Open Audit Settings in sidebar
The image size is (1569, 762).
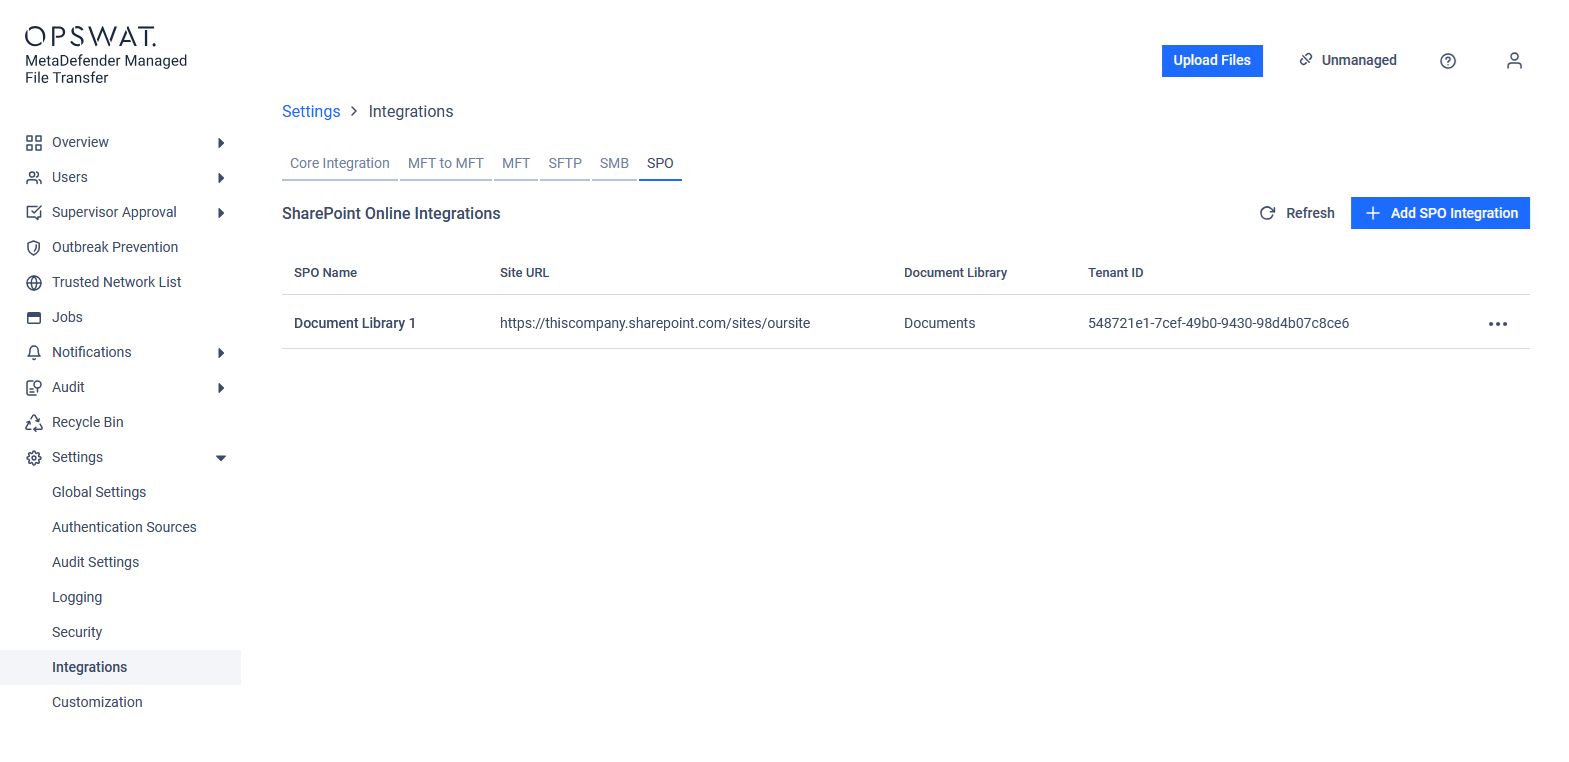(95, 562)
